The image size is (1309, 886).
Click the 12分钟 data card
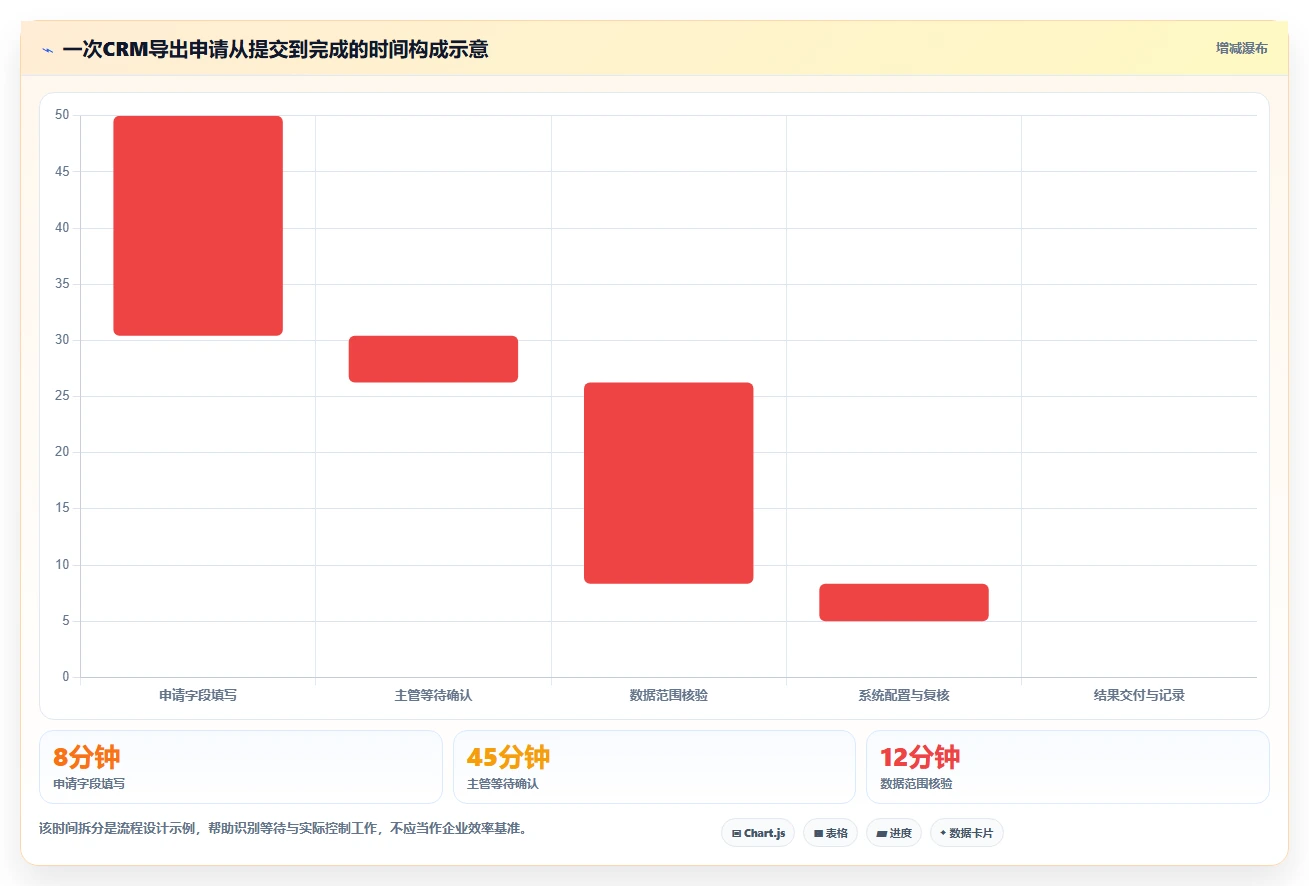click(1067, 767)
